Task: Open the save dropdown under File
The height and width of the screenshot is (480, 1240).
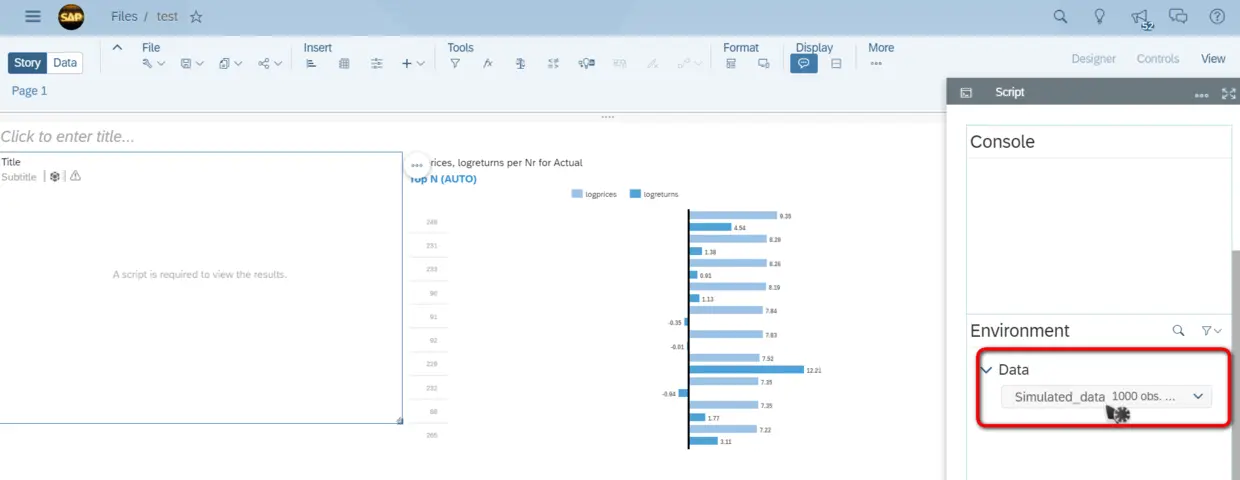Action: point(192,64)
